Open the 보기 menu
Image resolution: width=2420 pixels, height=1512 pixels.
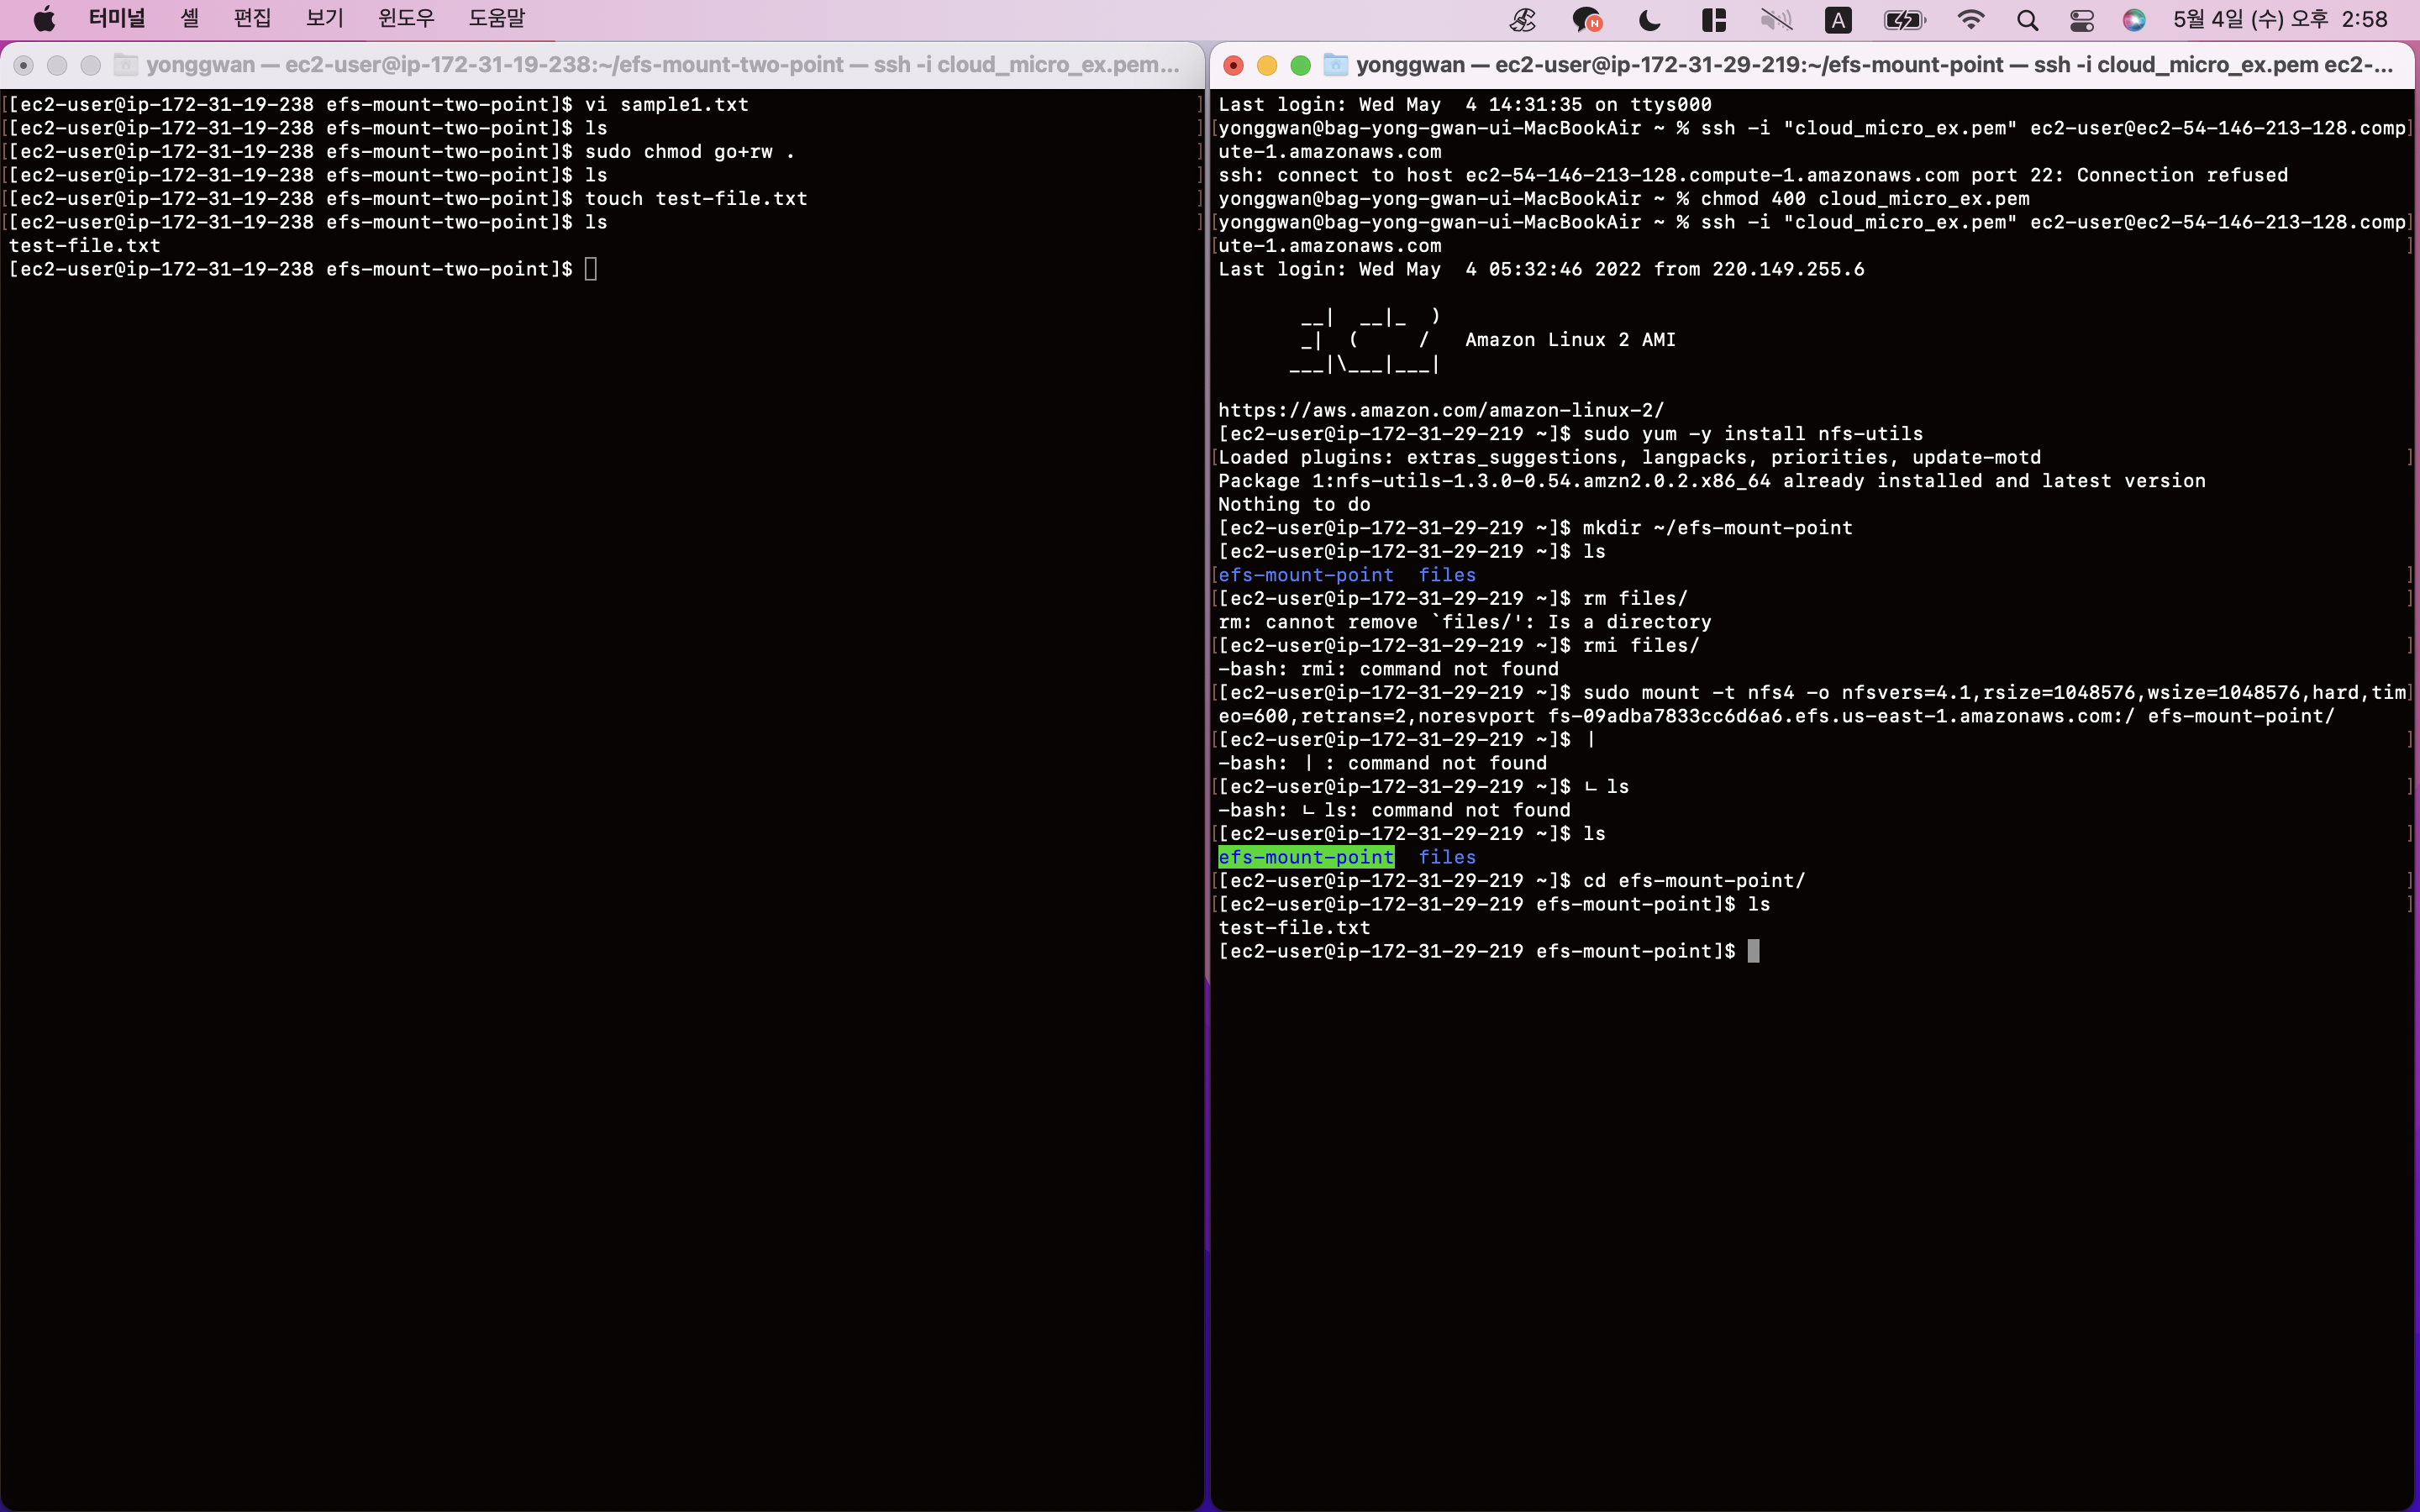click(325, 19)
